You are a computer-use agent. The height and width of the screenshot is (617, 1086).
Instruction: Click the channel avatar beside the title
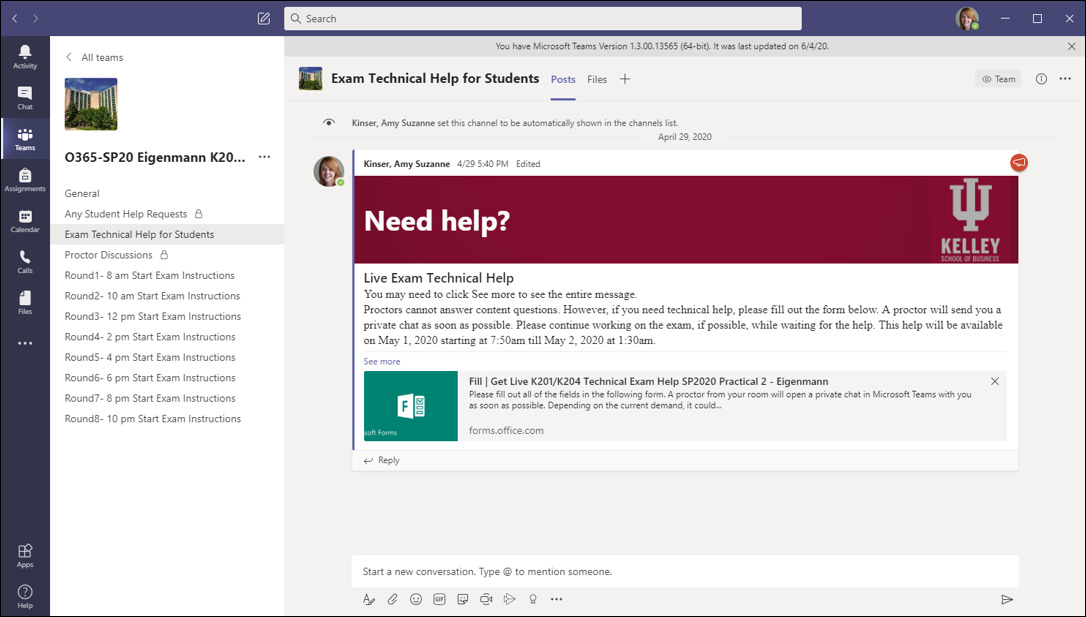coord(310,79)
